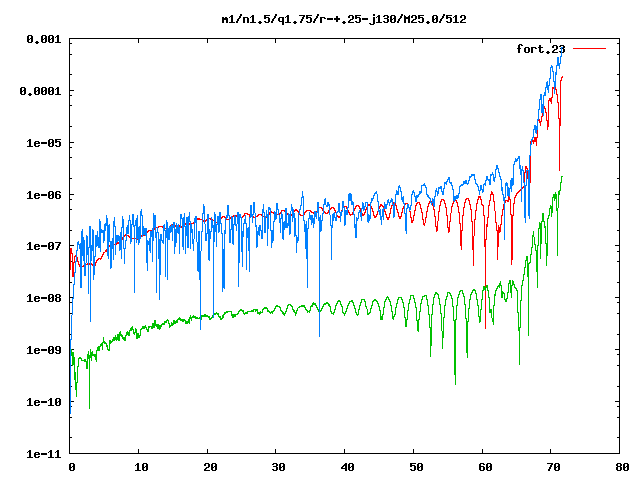Click the x-axis label 70
This screenshot has height=480, width=640.
pyautogui.click(x=553, y=467)
